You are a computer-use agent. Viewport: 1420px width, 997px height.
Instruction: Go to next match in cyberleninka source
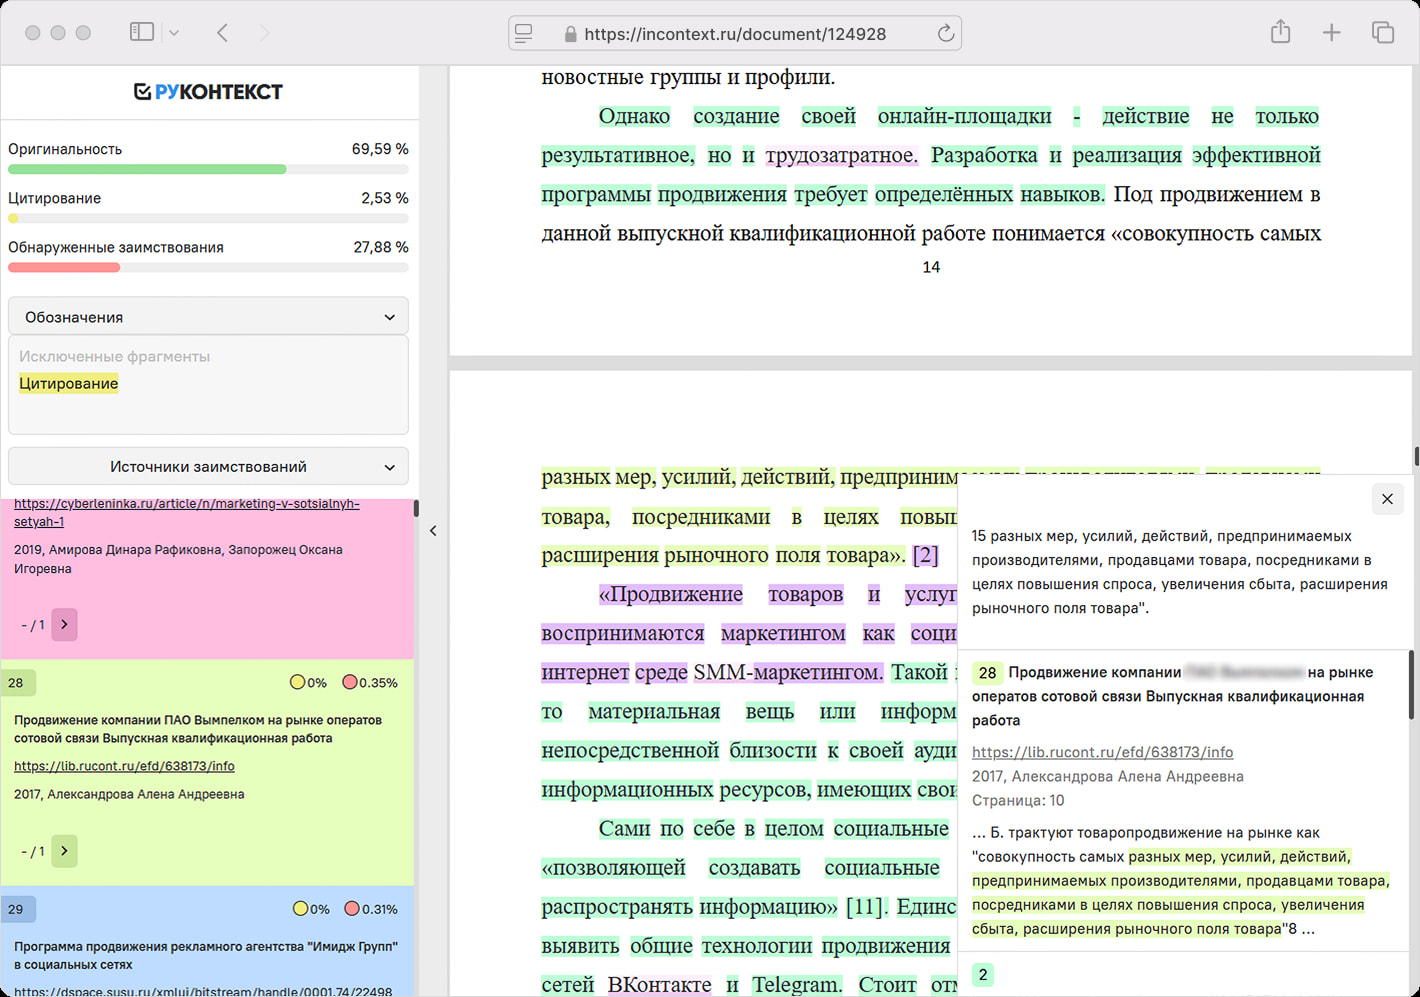(64, 625)
